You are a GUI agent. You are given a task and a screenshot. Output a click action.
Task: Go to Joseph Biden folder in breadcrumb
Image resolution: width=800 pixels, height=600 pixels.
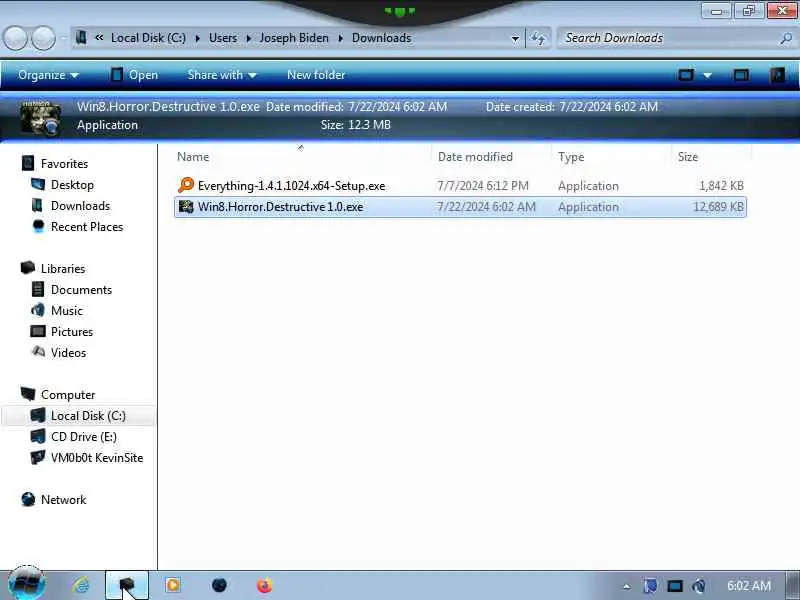click(294, 38)
